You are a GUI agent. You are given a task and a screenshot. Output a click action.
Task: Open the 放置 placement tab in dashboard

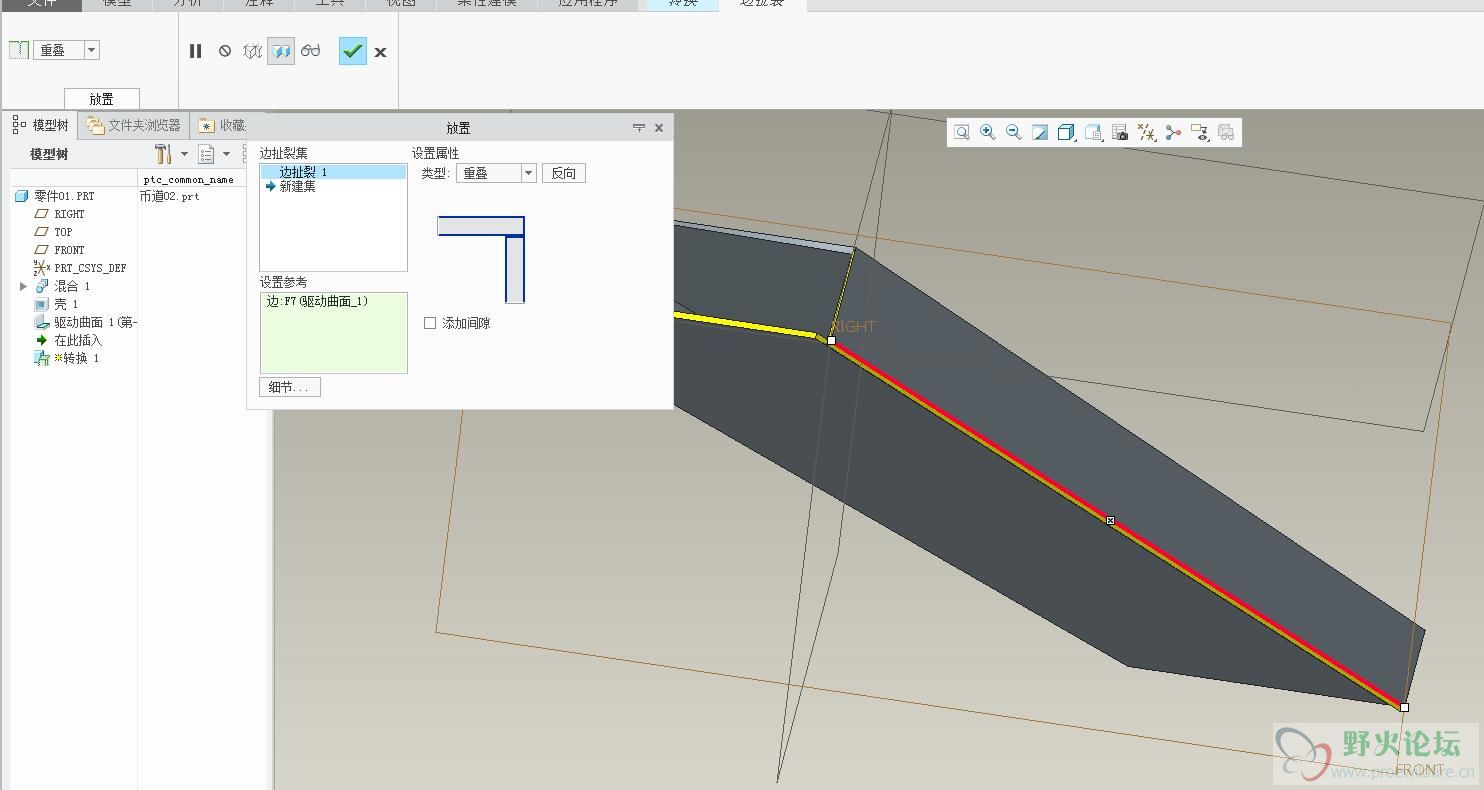coord(101,99)
